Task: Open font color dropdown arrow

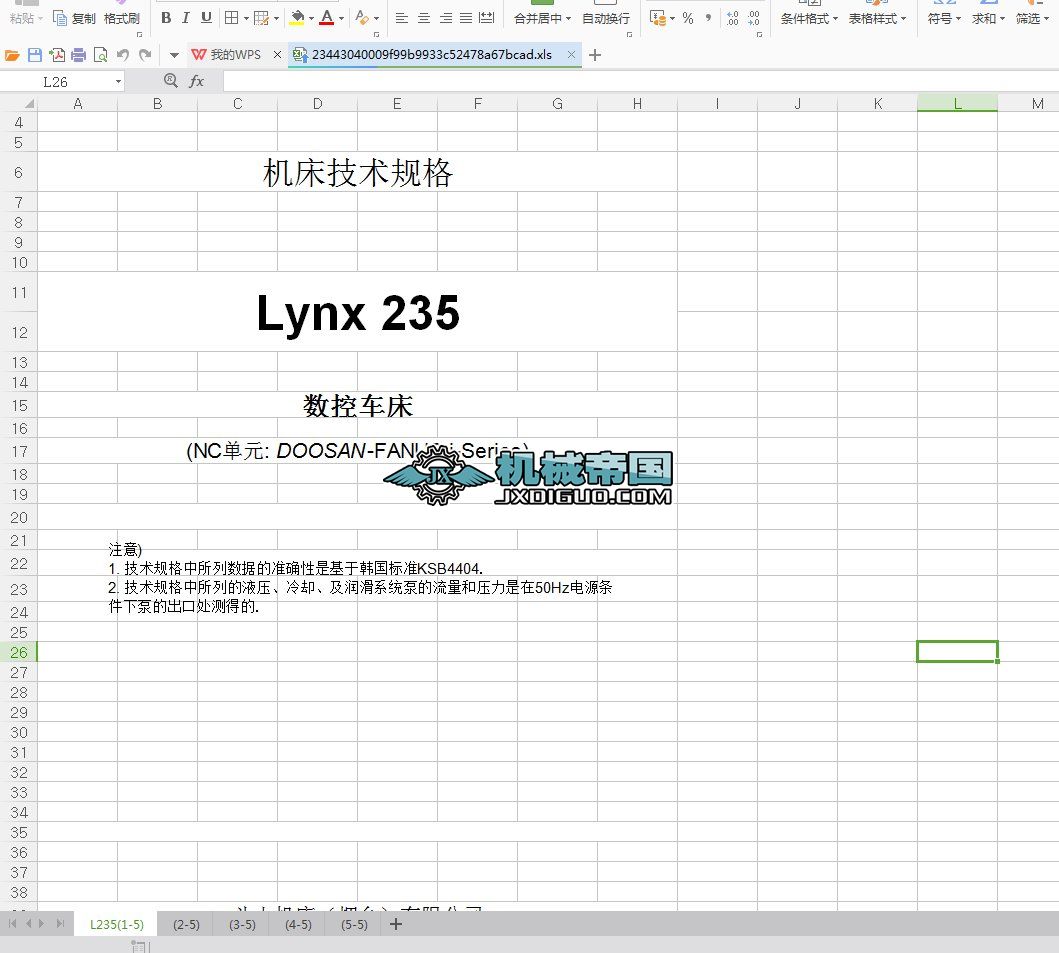Action: coord(341,19)
